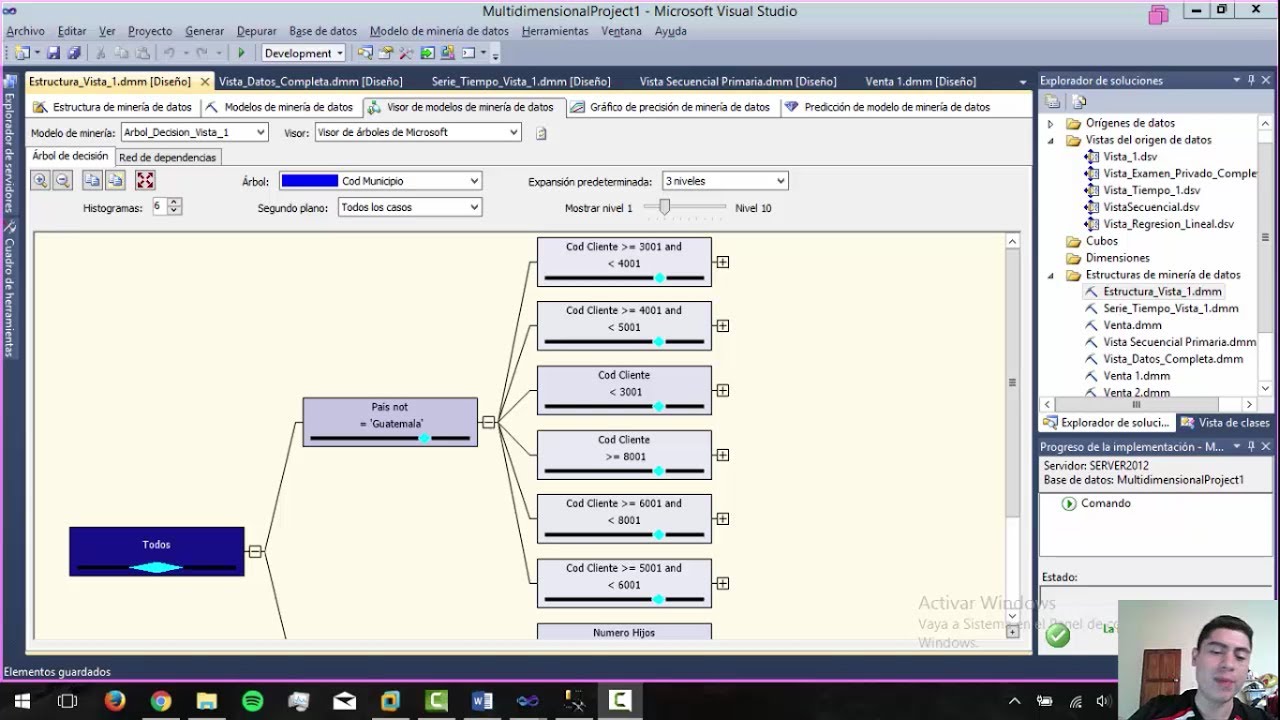Click the show all files icon in Solution Explorer
Viewport: 1280px width, 720px height.
click(1079, 101)
